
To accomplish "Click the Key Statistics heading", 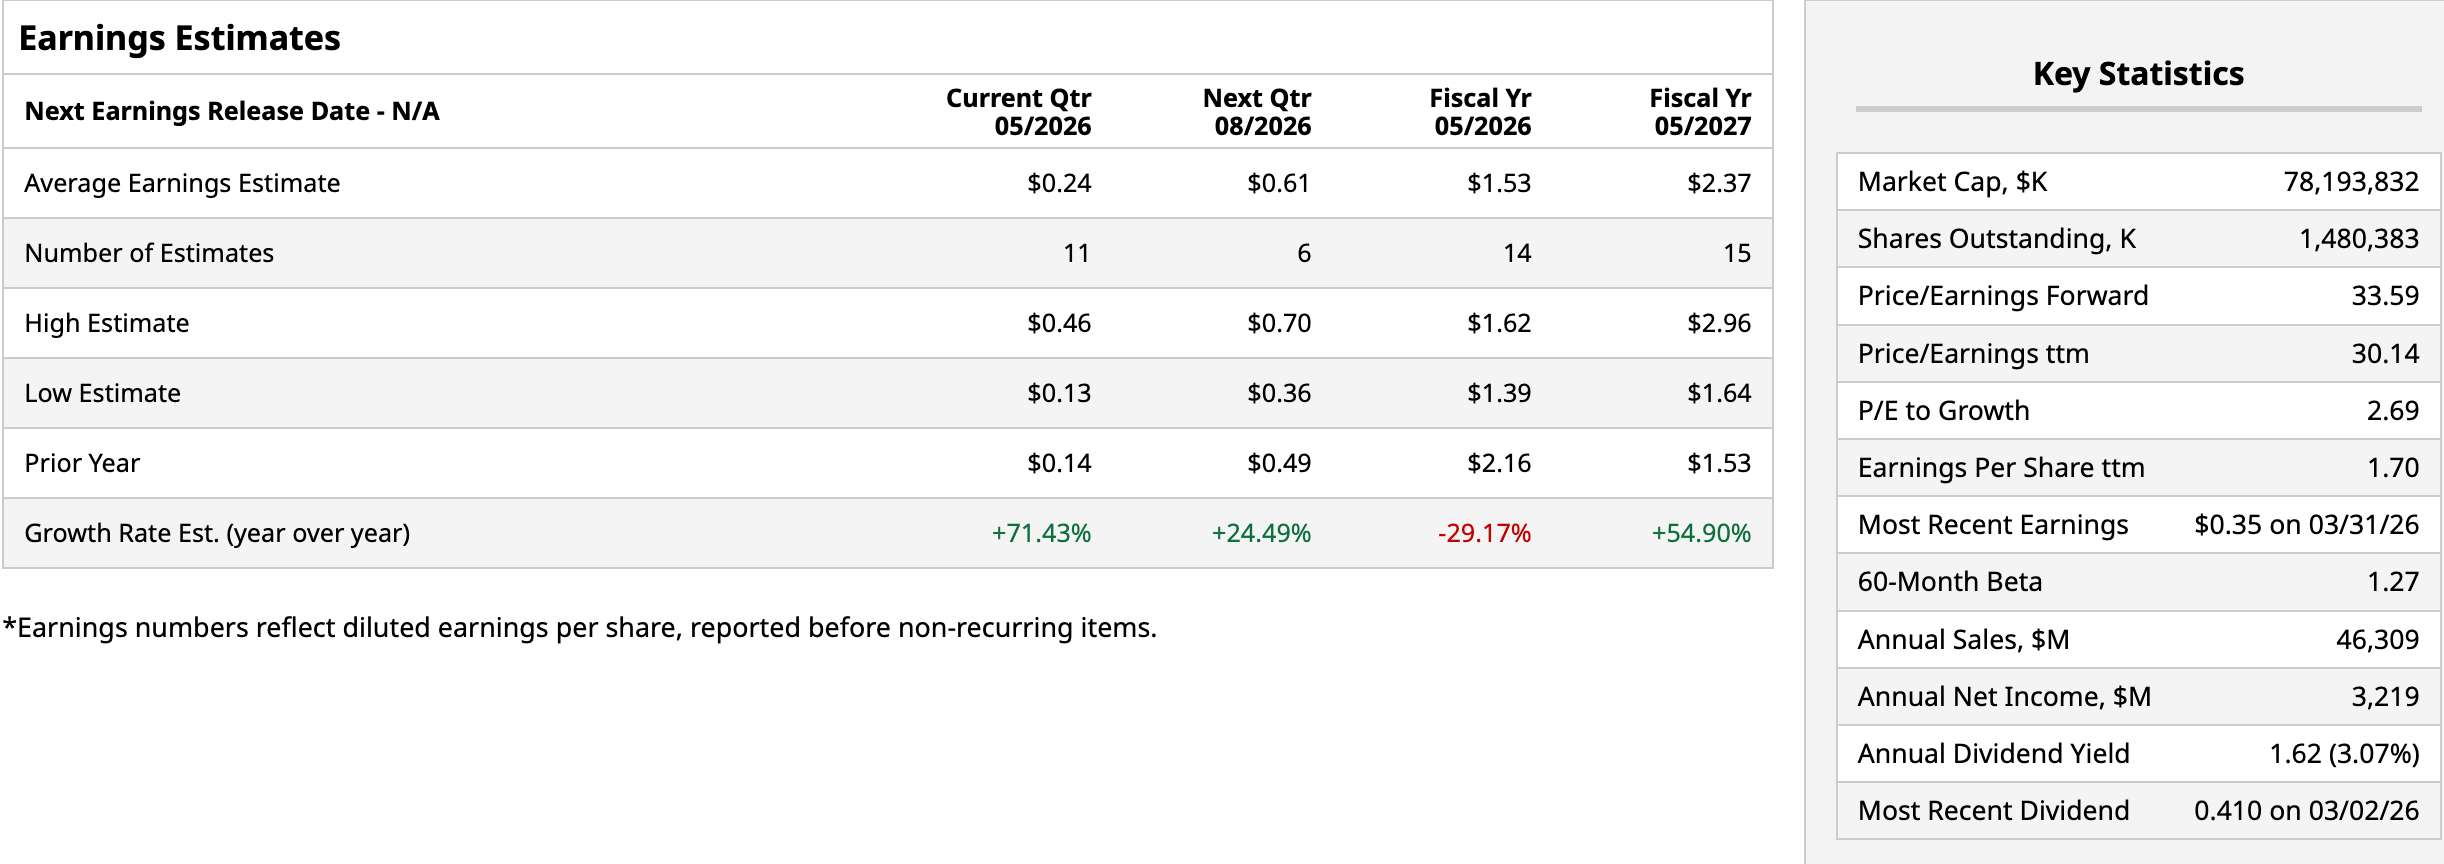I will (2138, 74).
